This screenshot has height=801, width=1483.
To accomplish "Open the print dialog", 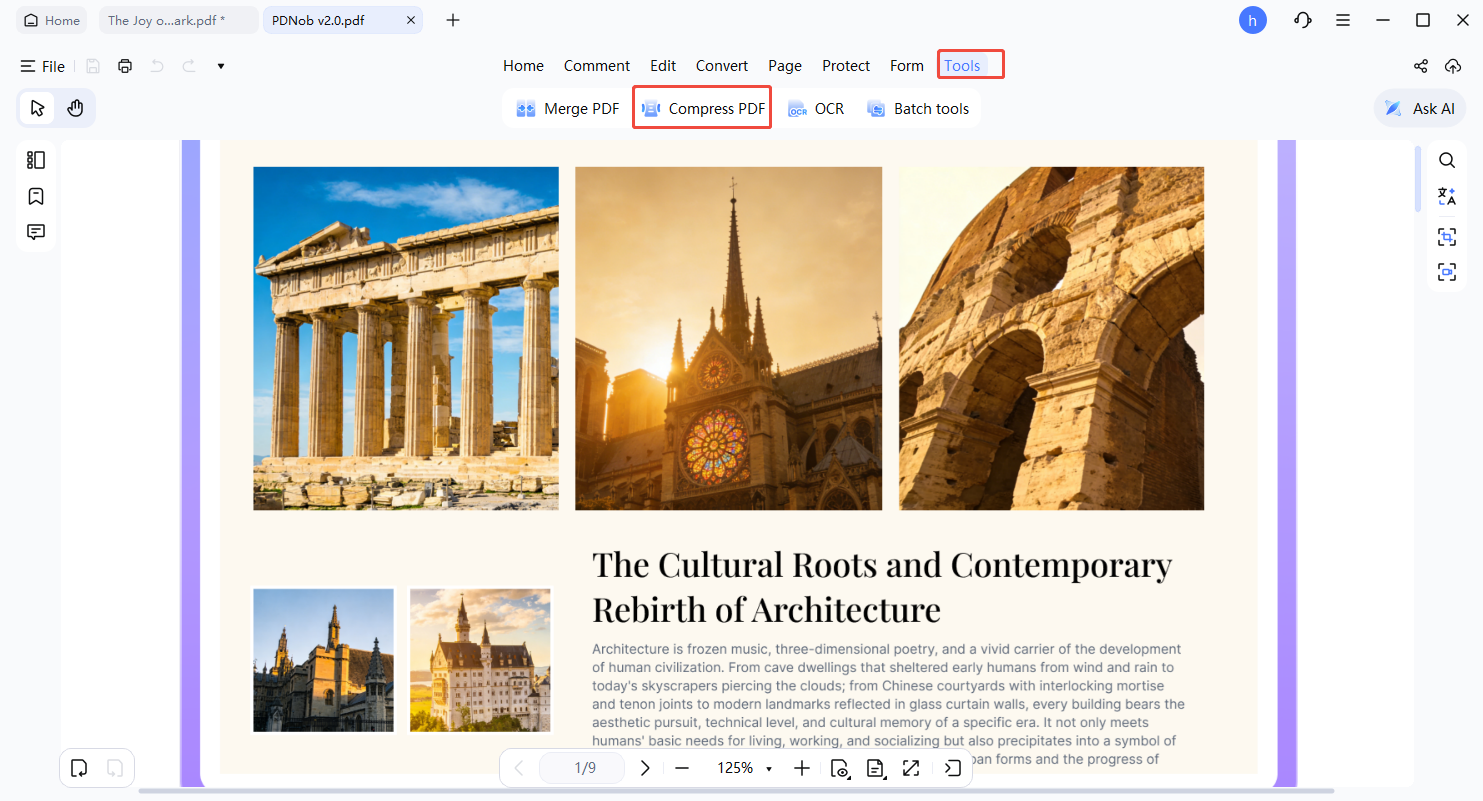I will (124, 66).
